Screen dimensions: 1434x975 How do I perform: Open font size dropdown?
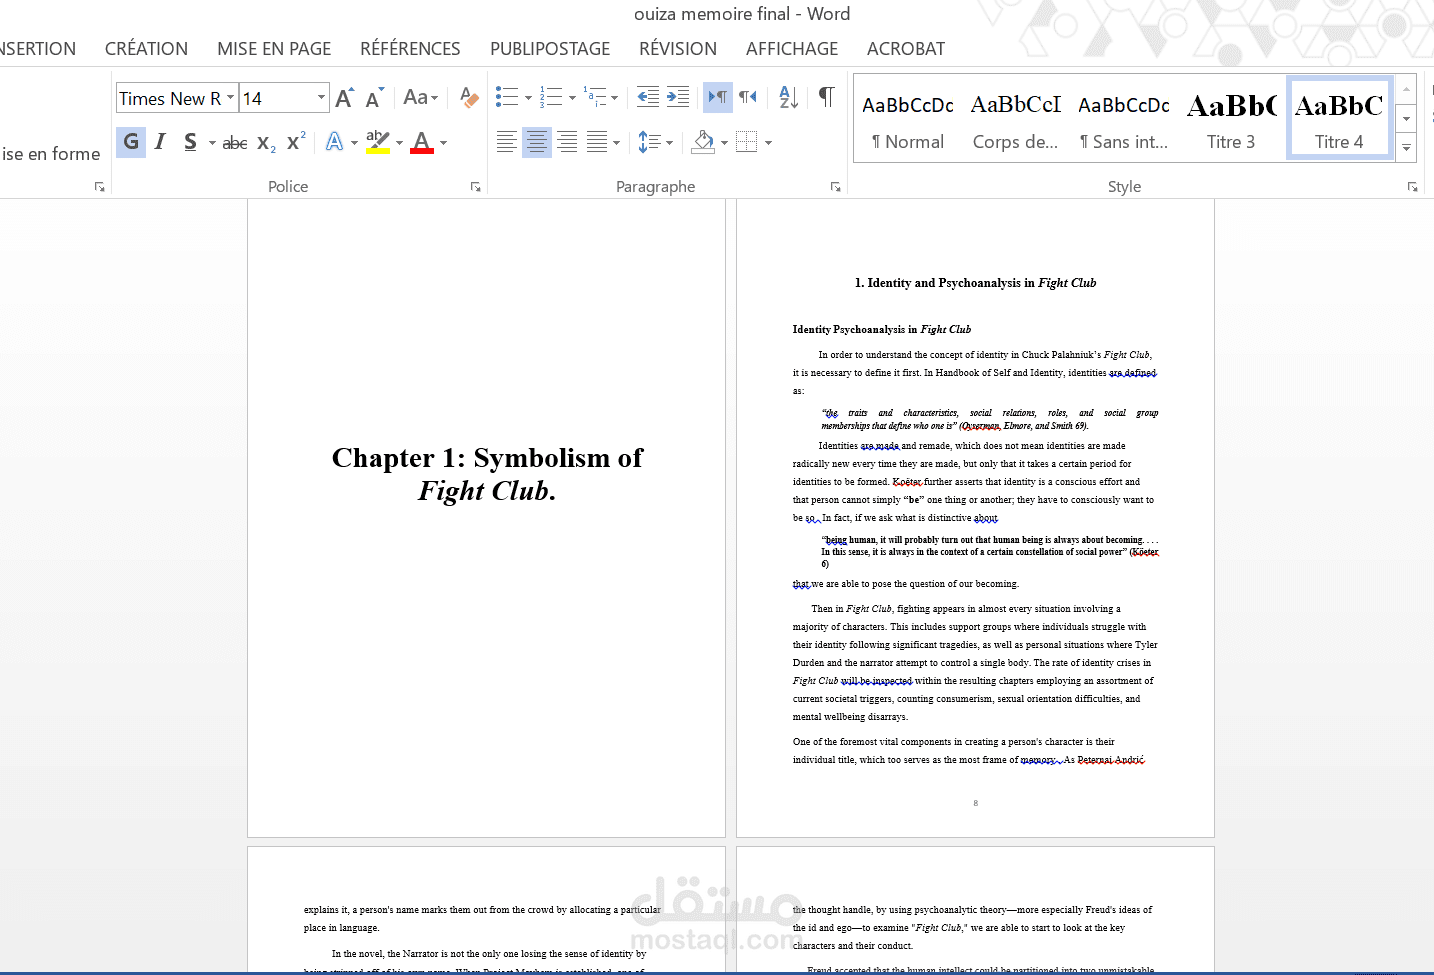pos(322,98)
